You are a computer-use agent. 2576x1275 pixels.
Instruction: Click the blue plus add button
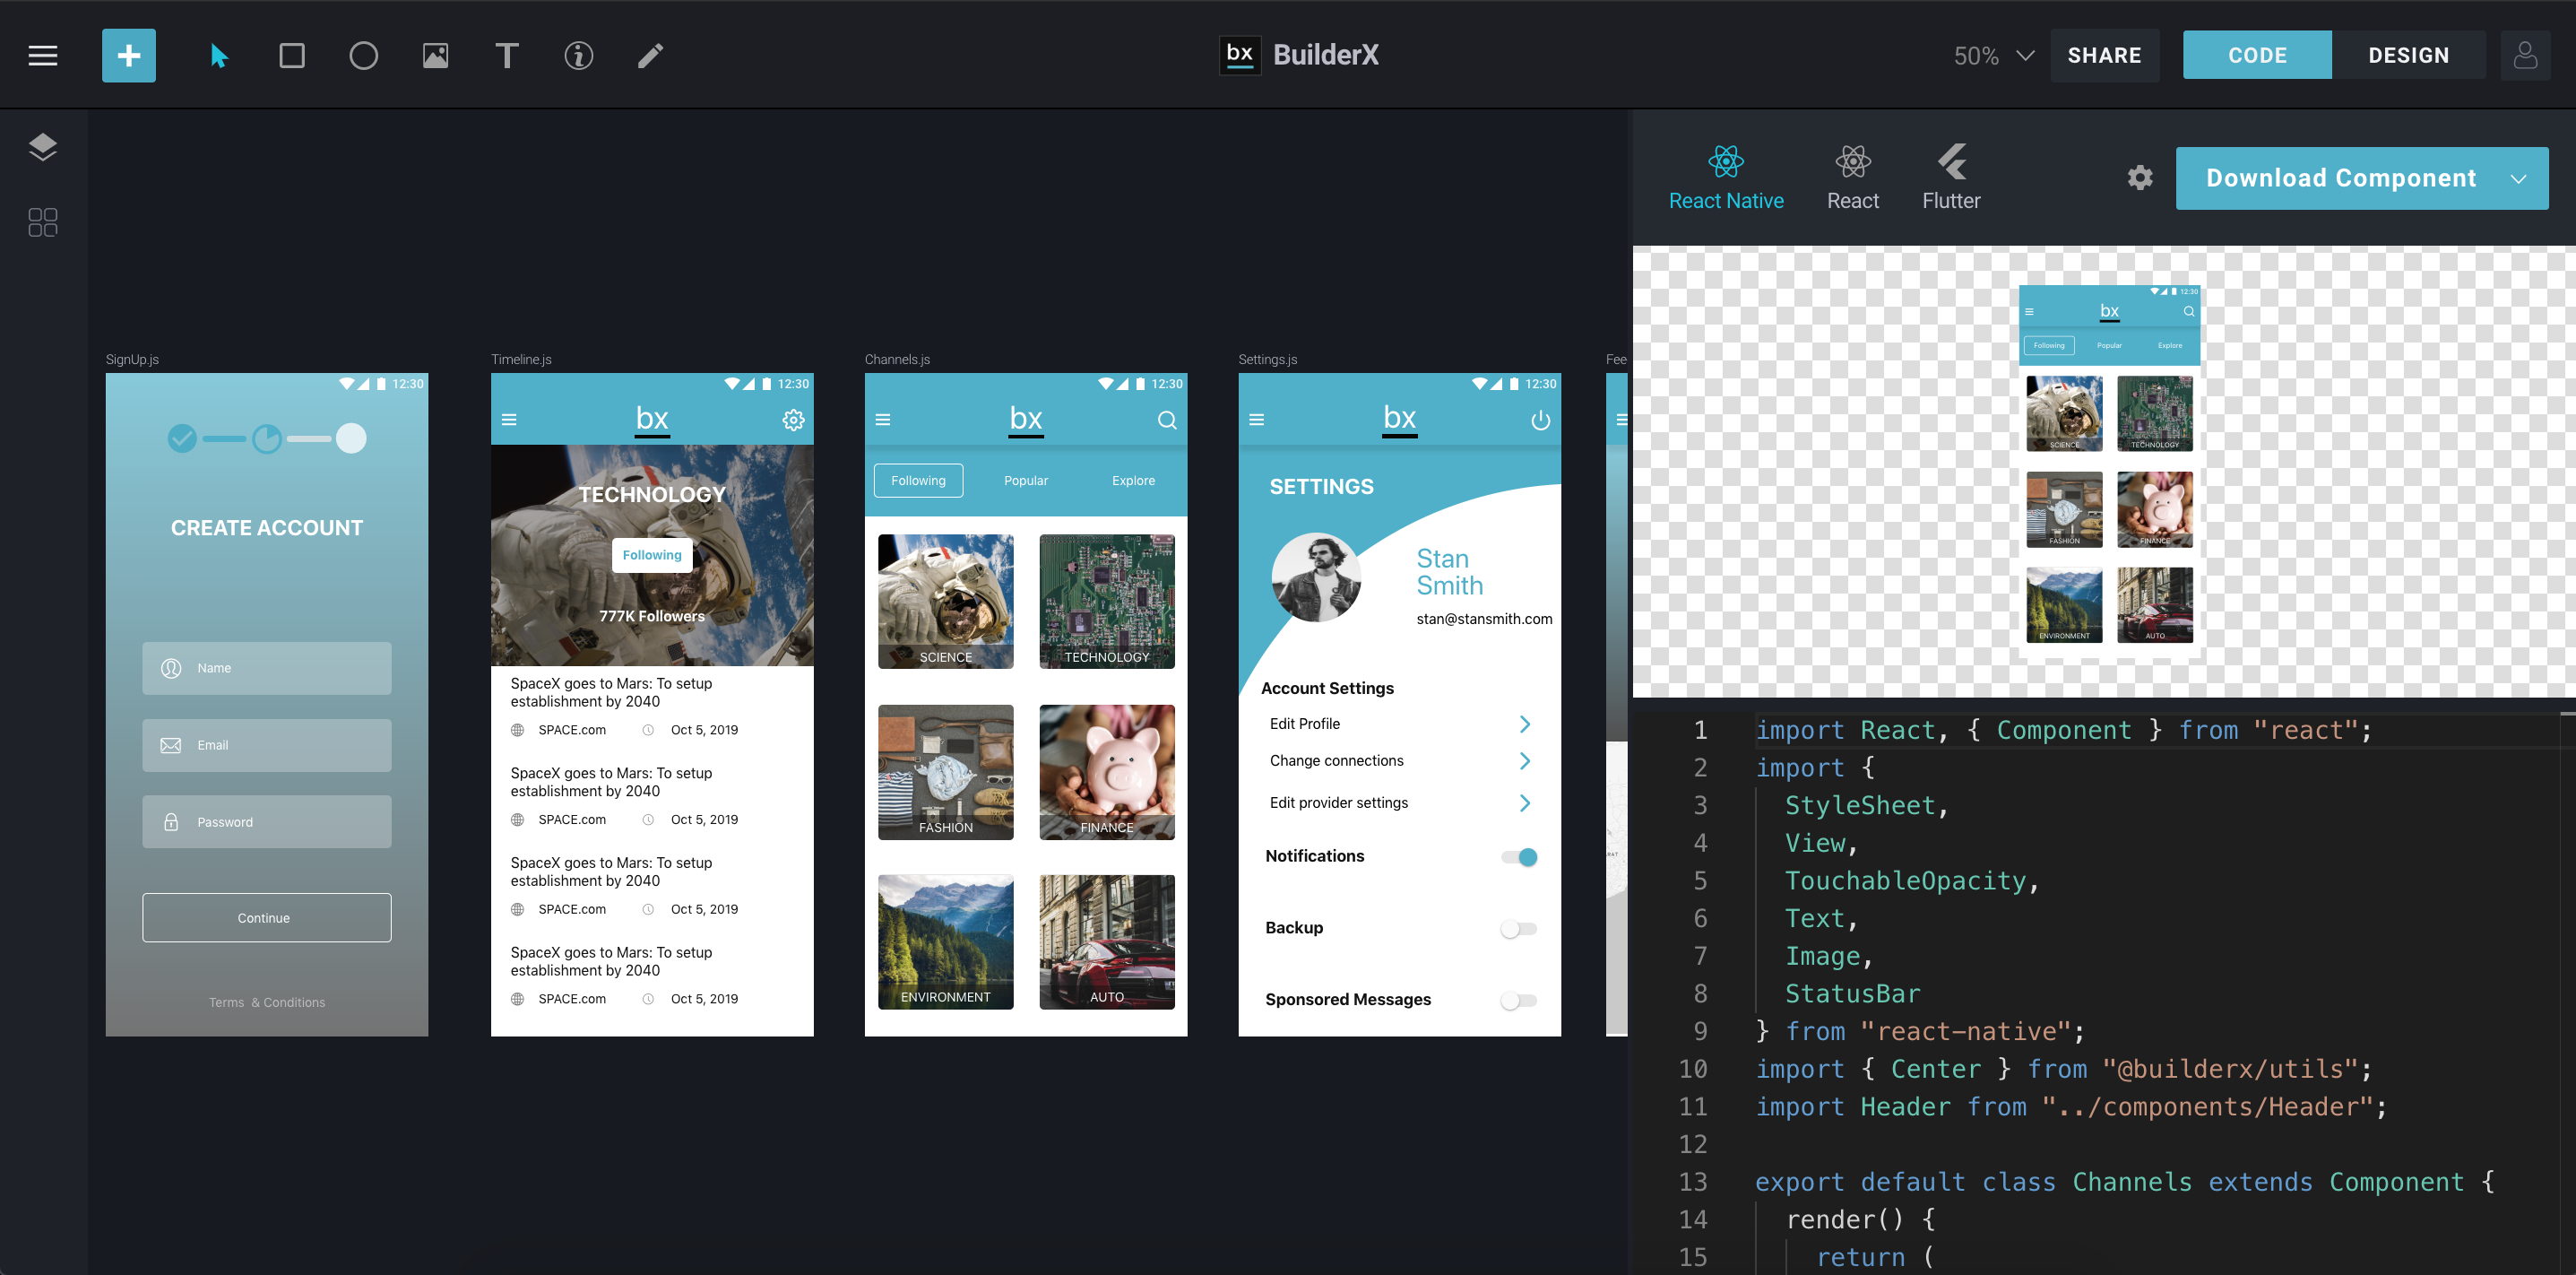pyautogui.click(x=129, y=55)
